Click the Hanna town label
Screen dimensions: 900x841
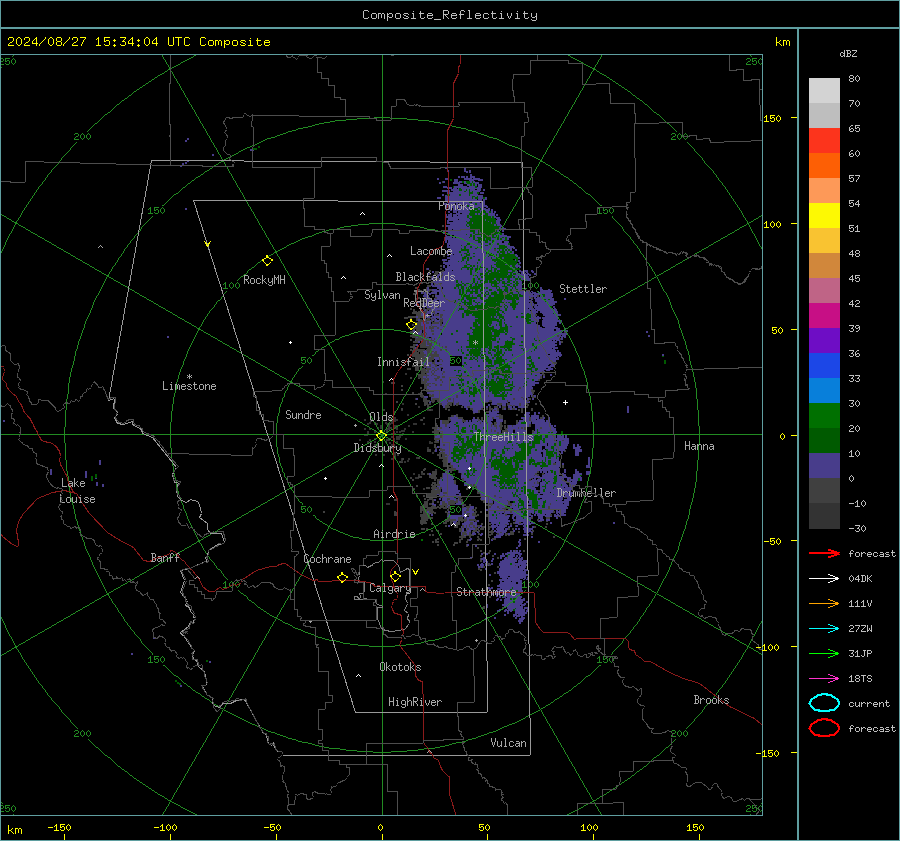(699, 446)
